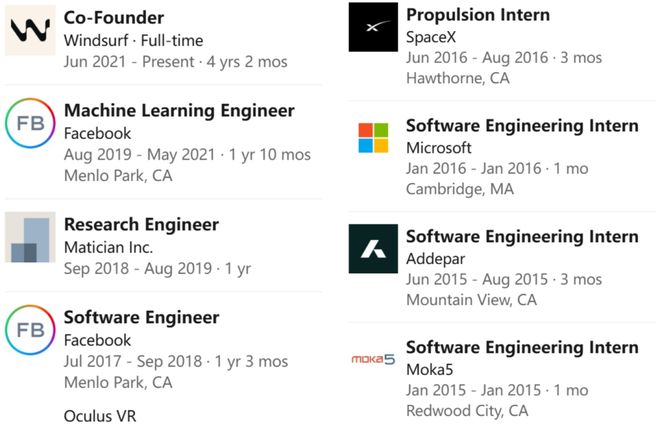This screenshot has width=660, height=425.
Task: Click the Machine Learning Engineer title
Action: (x=179, y=110)
